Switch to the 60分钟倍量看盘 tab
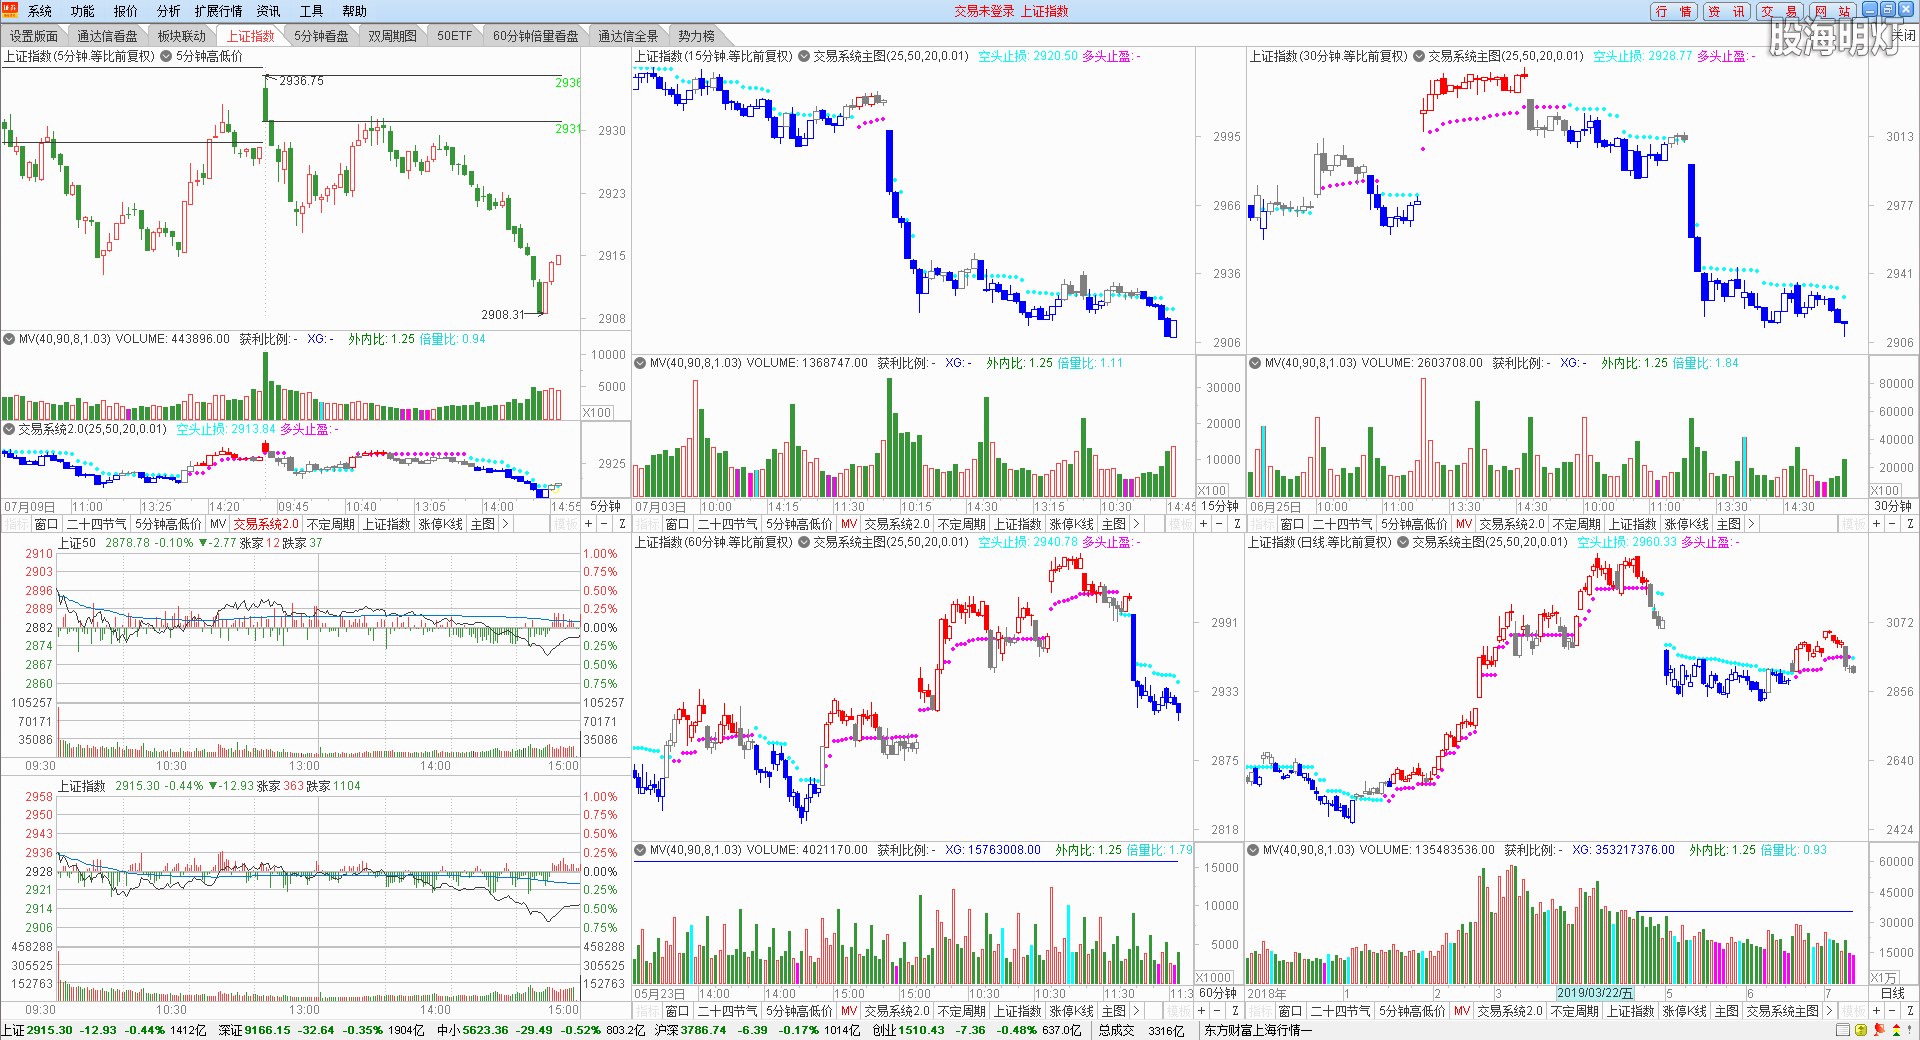The image size is (1920, 1040). (x=536, y=35)
